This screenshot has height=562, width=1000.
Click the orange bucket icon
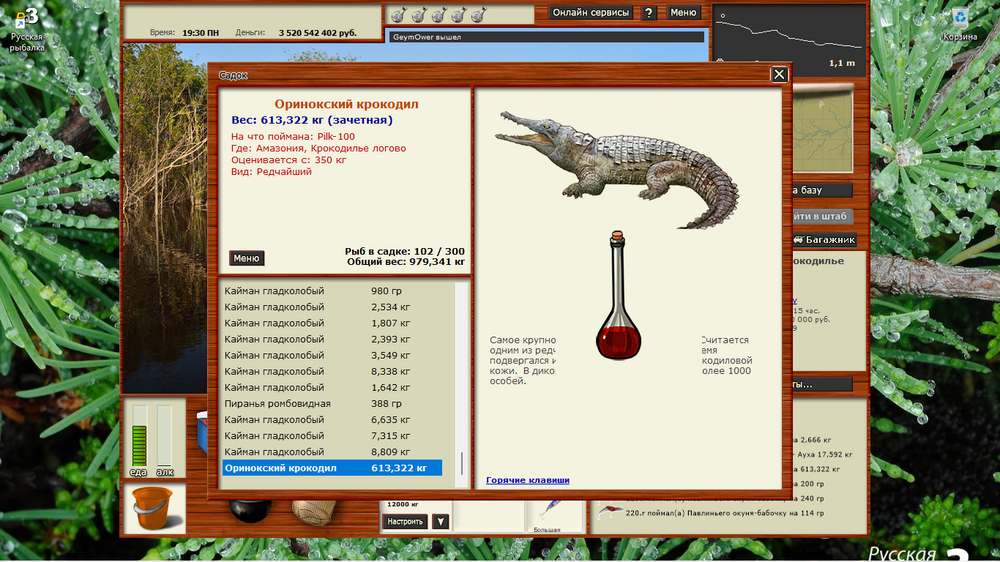[x=153, y=508]
